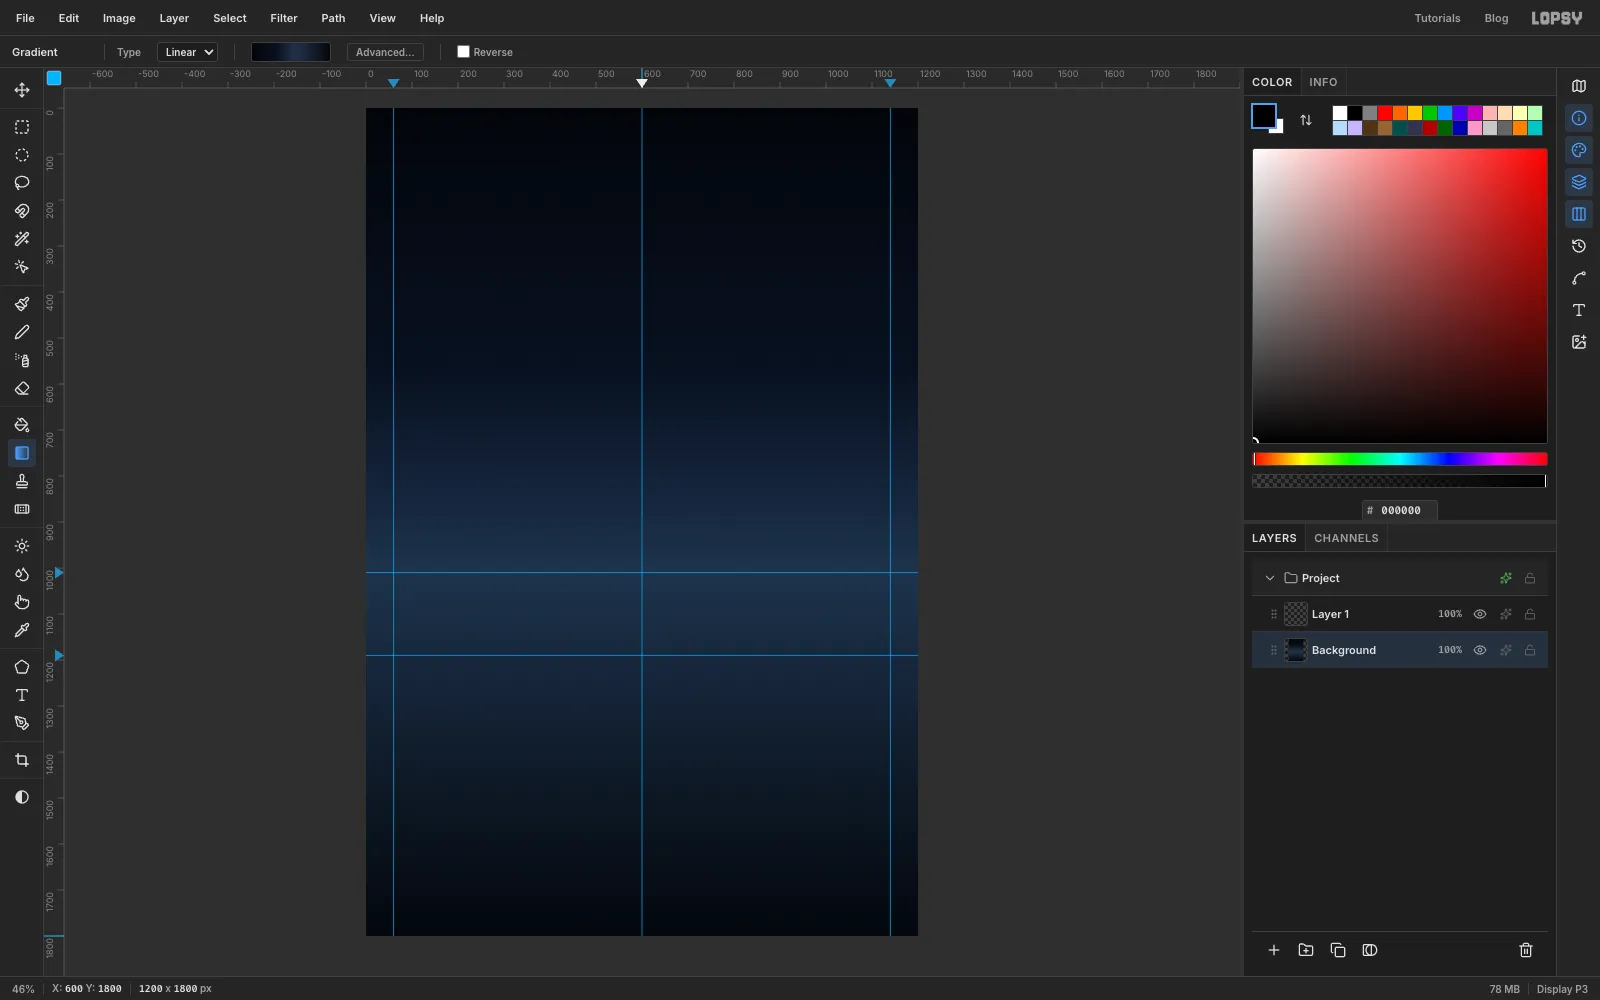Open the gradient preview picker
Image resolution: width=1600 pixels, height=1000 pixels.
point(291,52)
